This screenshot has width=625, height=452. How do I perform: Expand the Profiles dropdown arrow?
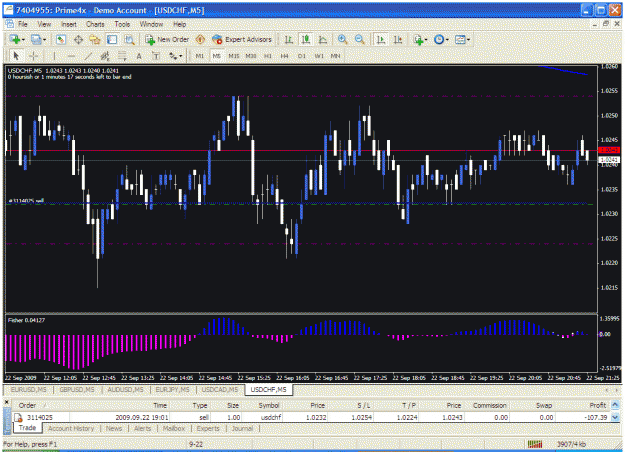[44, 39]
